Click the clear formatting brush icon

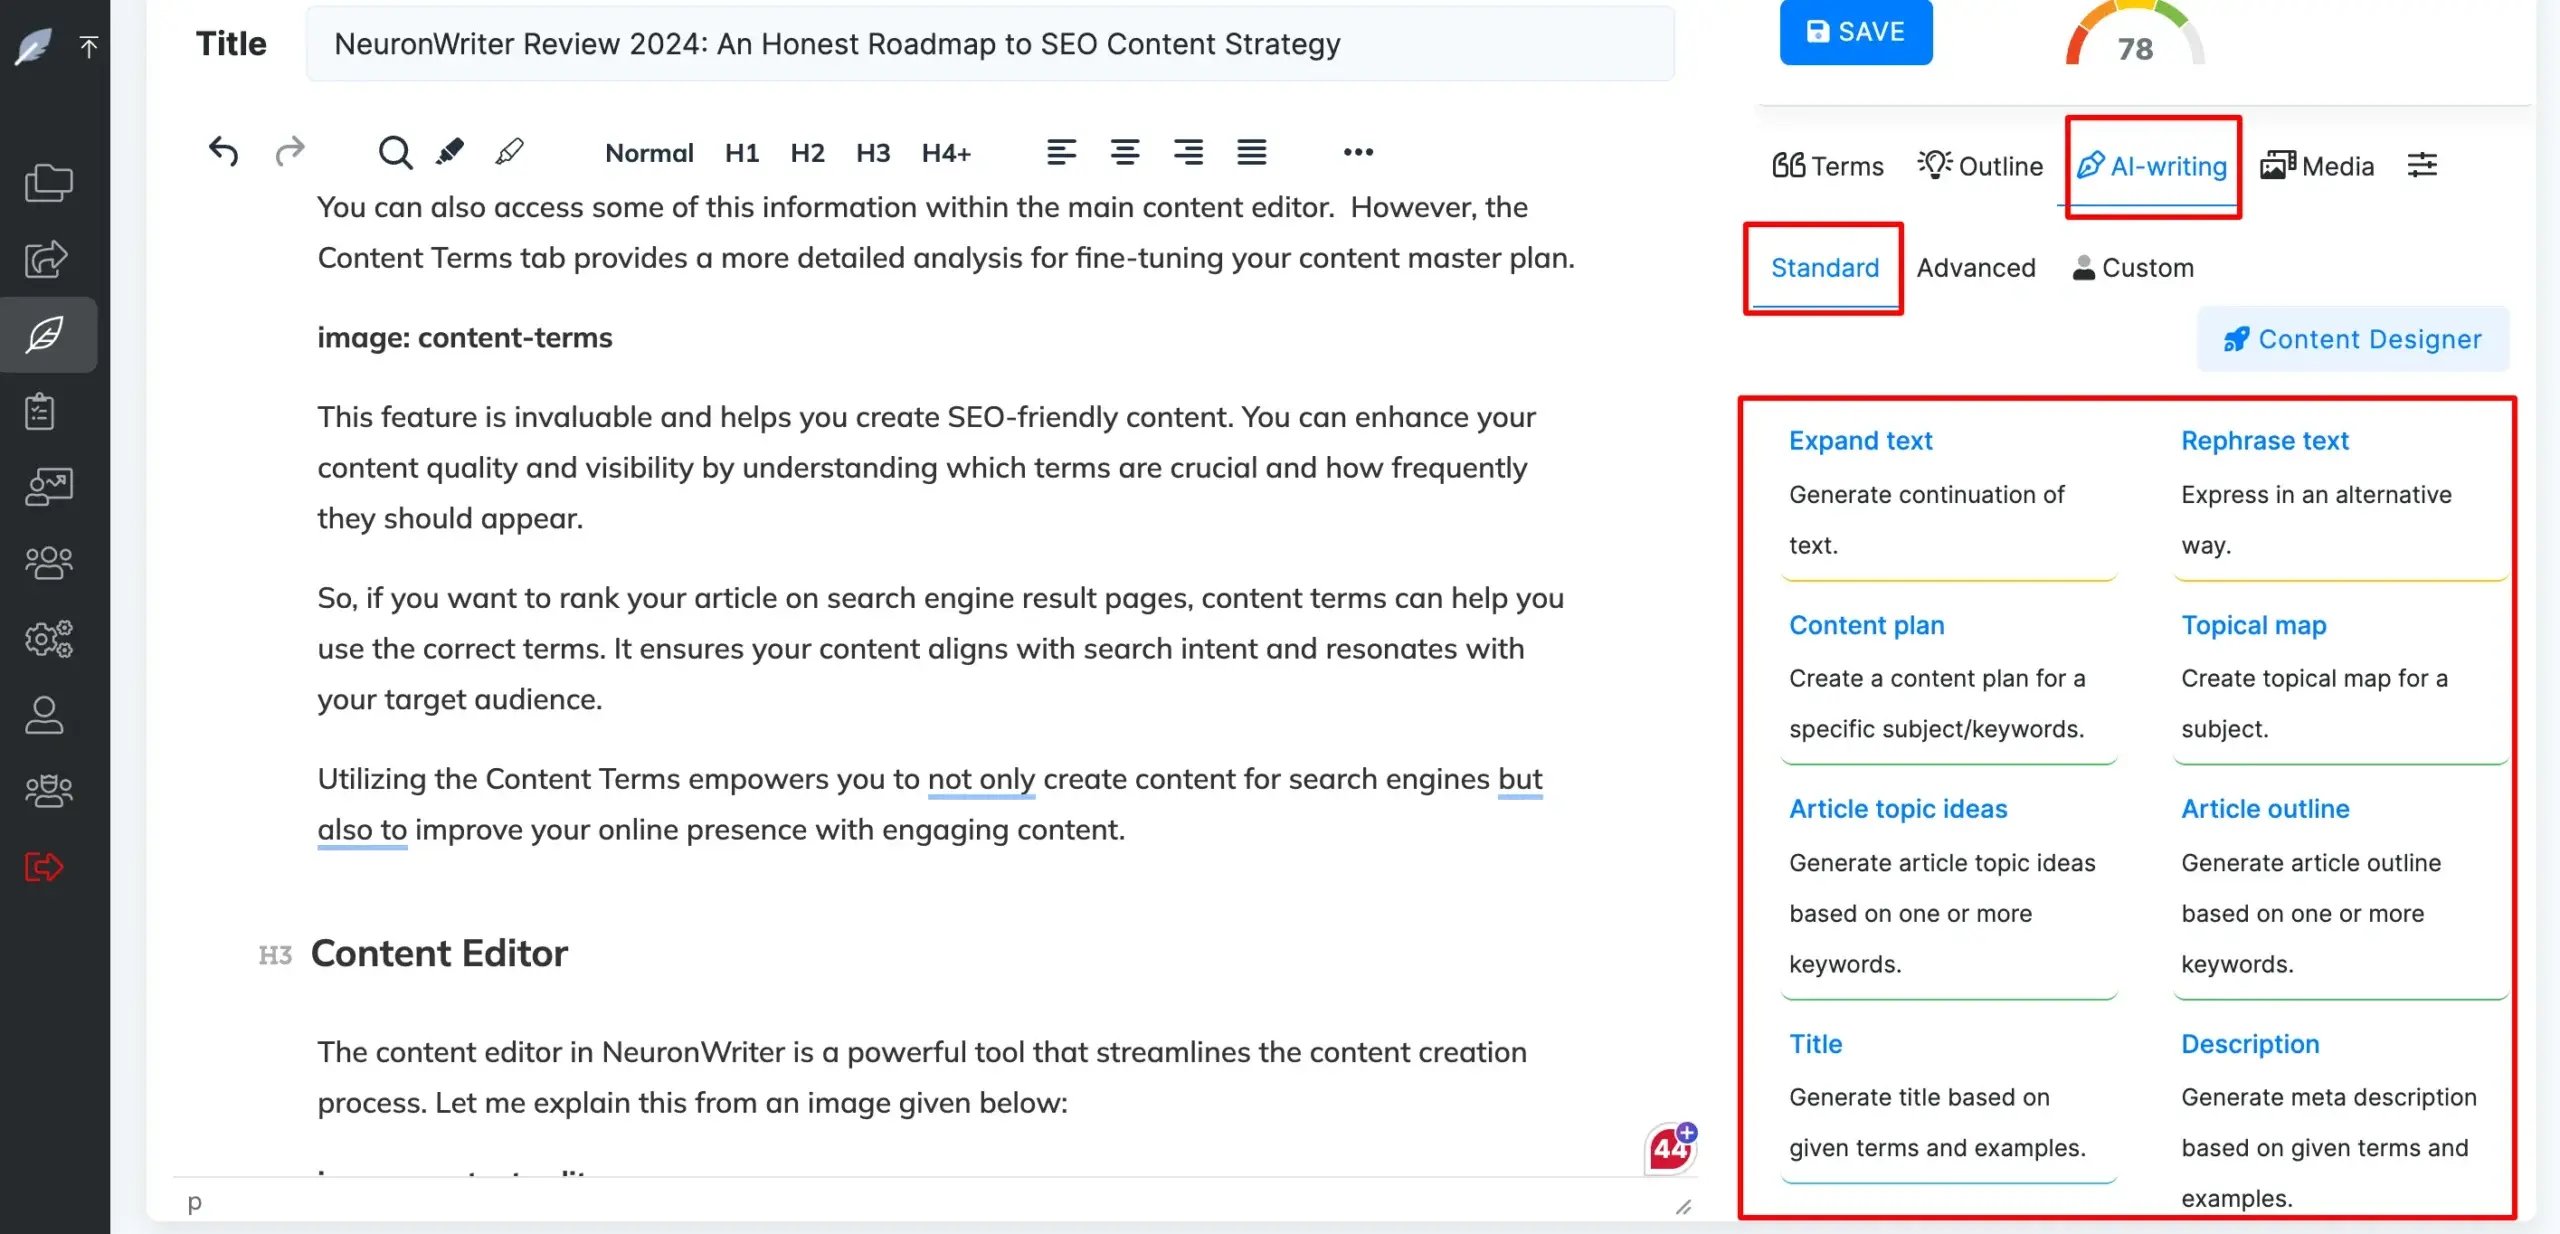(509, 152)
